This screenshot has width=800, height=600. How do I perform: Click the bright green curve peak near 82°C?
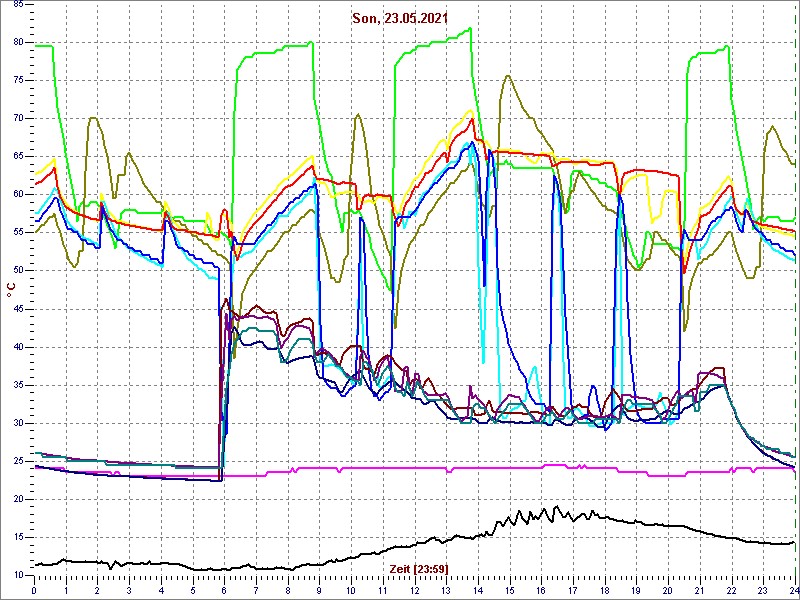tap(470, 28)
